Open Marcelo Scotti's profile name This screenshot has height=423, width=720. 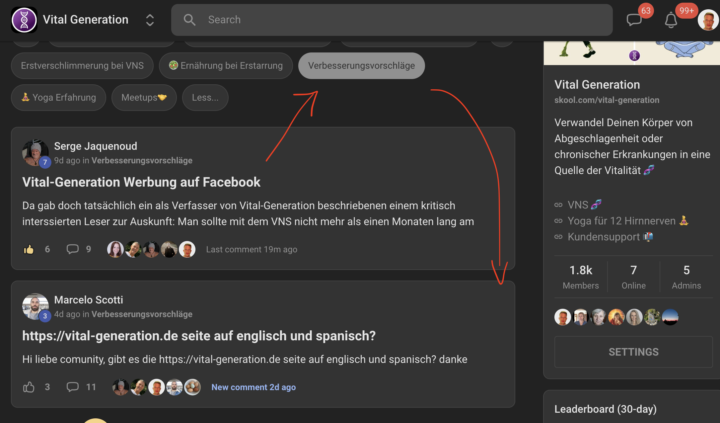pyautogui.click(x=89, y=300)
